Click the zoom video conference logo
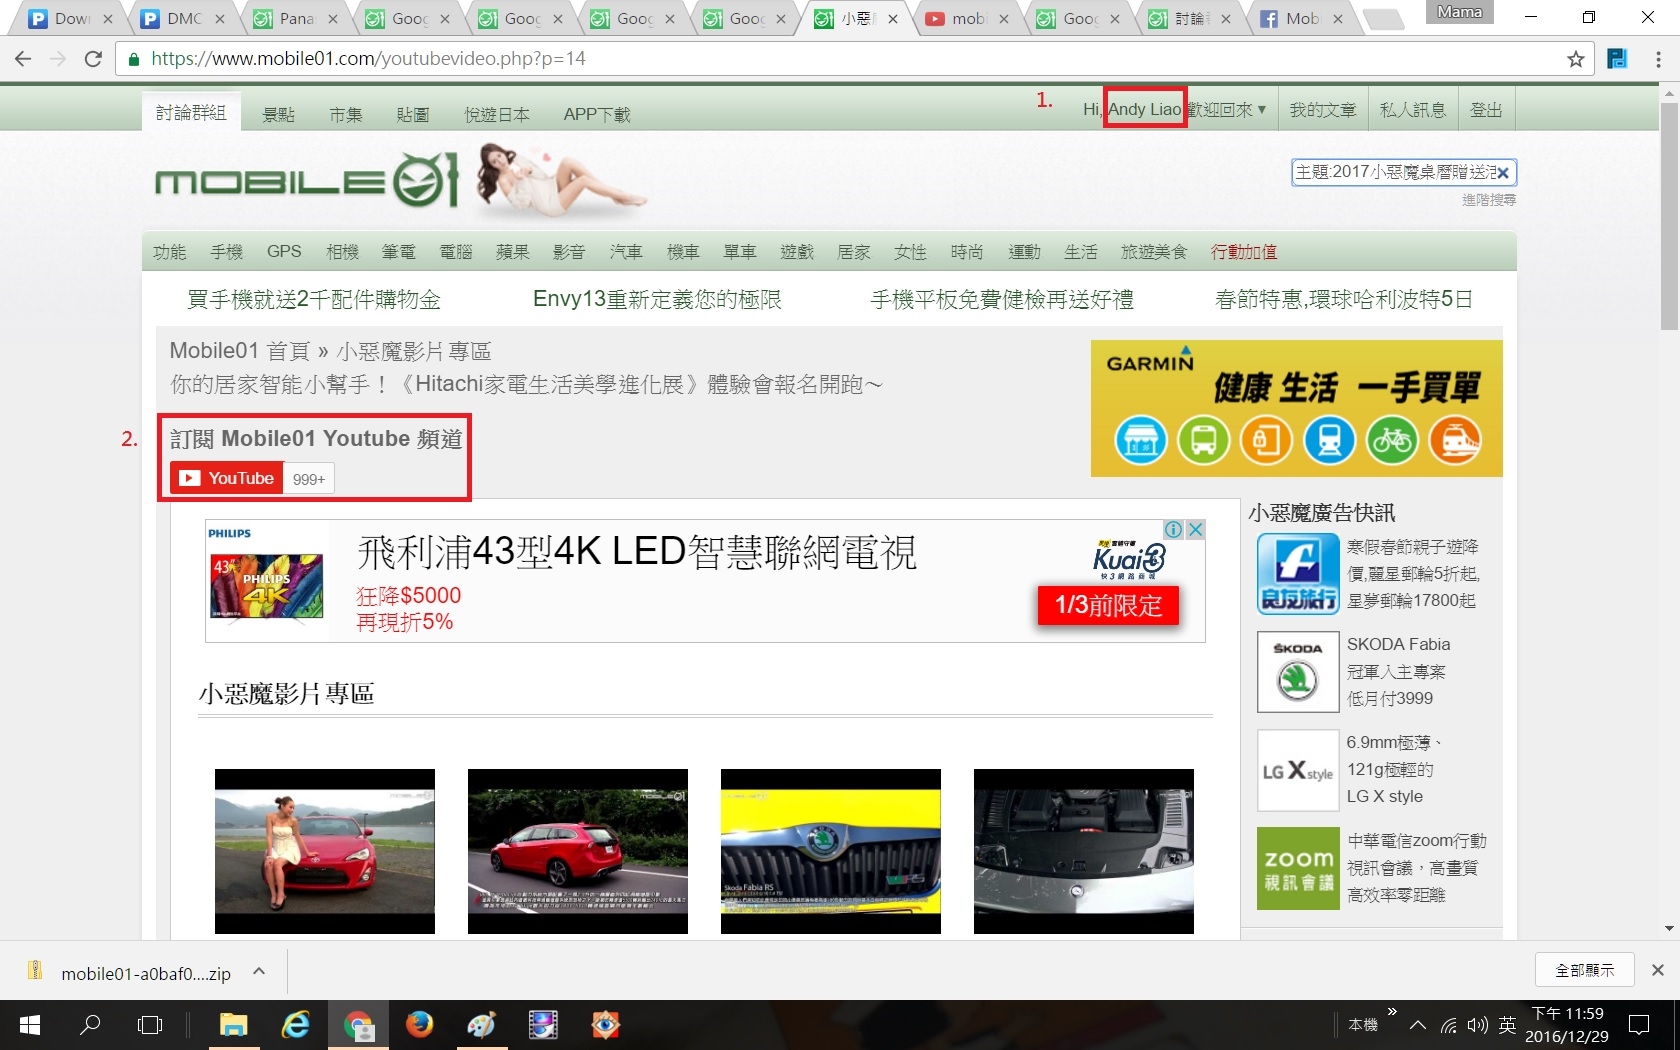1680x1050 pixels. 1297,868
